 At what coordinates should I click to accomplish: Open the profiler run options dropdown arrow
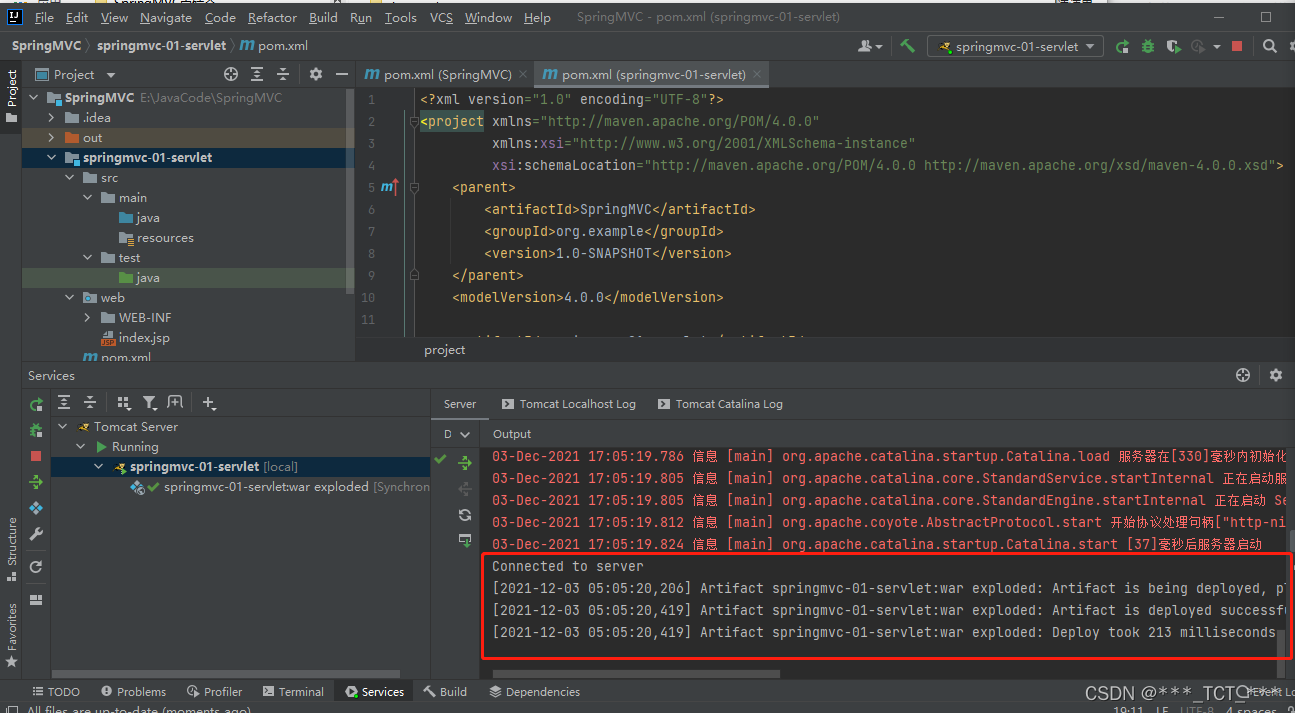coord(1216,46)
